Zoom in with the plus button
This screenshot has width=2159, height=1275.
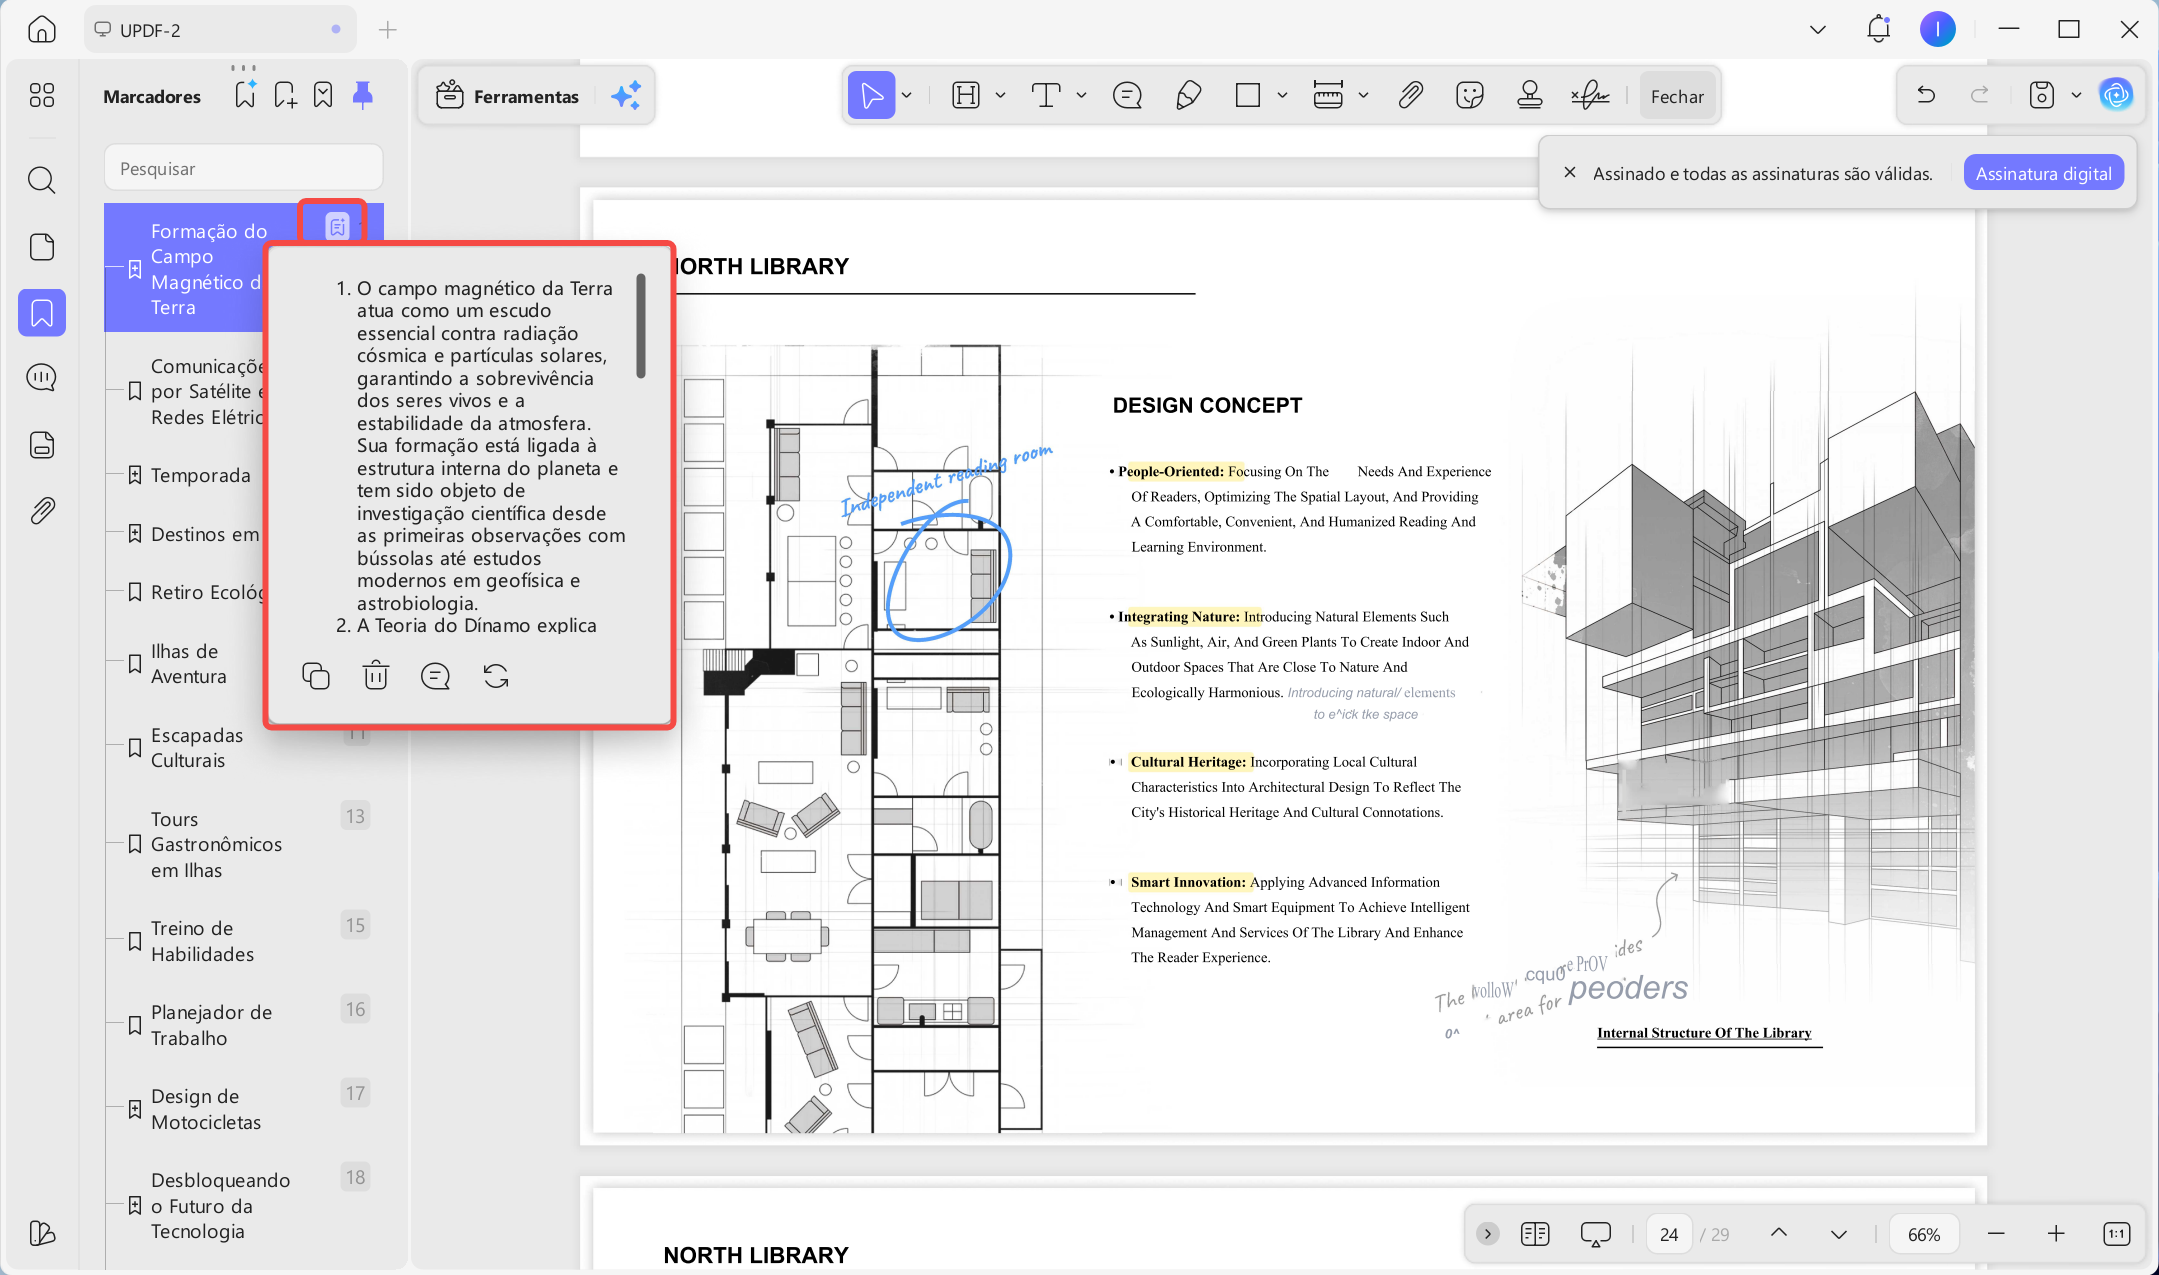coord(2056,1233)
